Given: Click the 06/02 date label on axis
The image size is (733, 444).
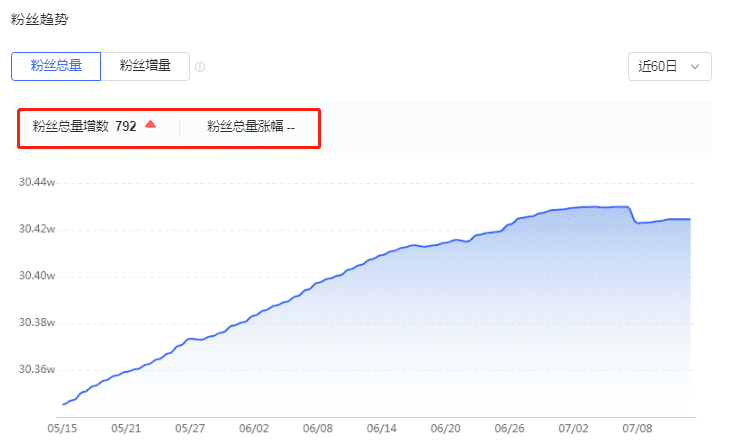Looking at the screenshot, I should 254,428.
